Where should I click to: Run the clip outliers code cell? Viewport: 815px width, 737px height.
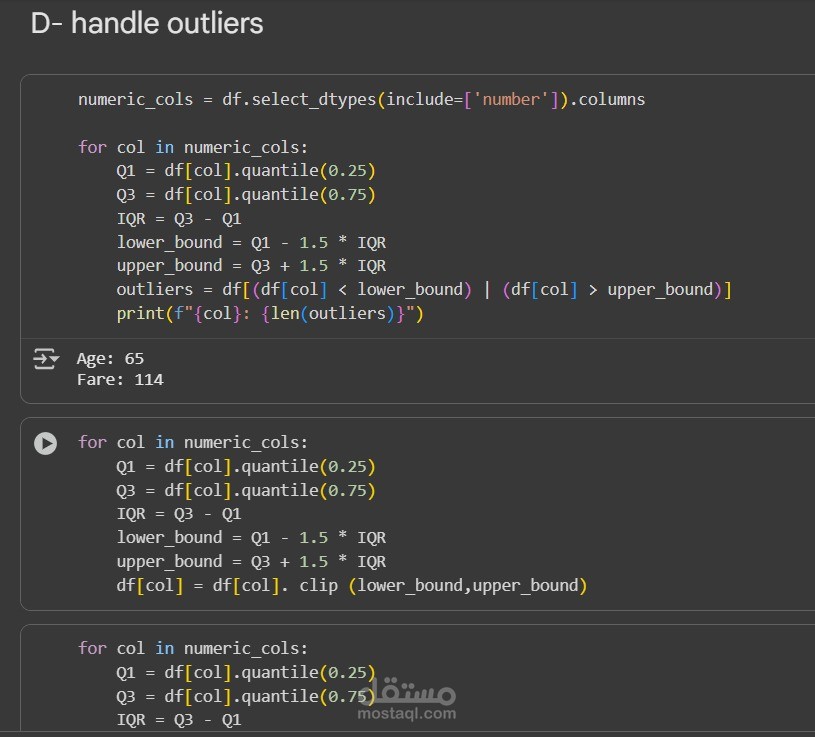coord(46,443)
